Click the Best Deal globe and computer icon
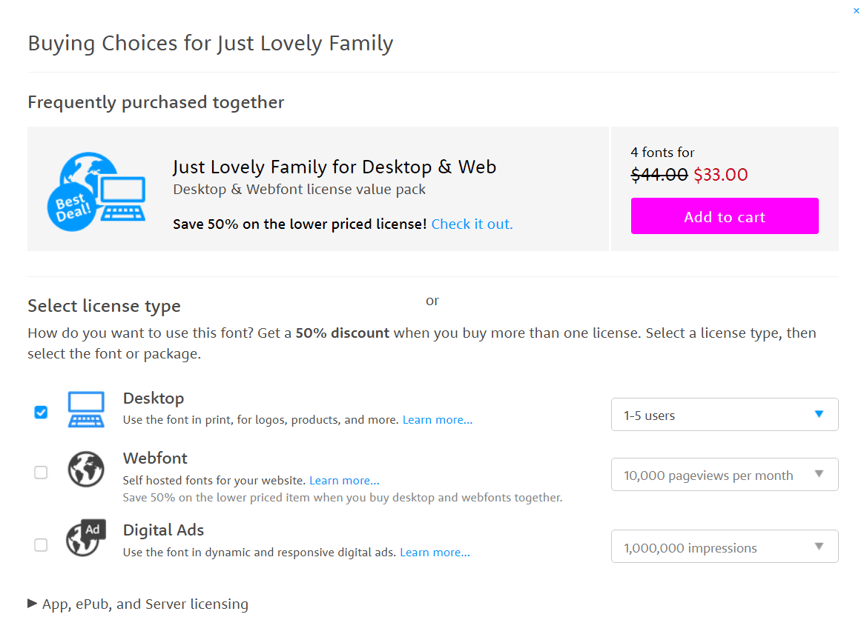The image size is (867, 637). pos(96,191)
